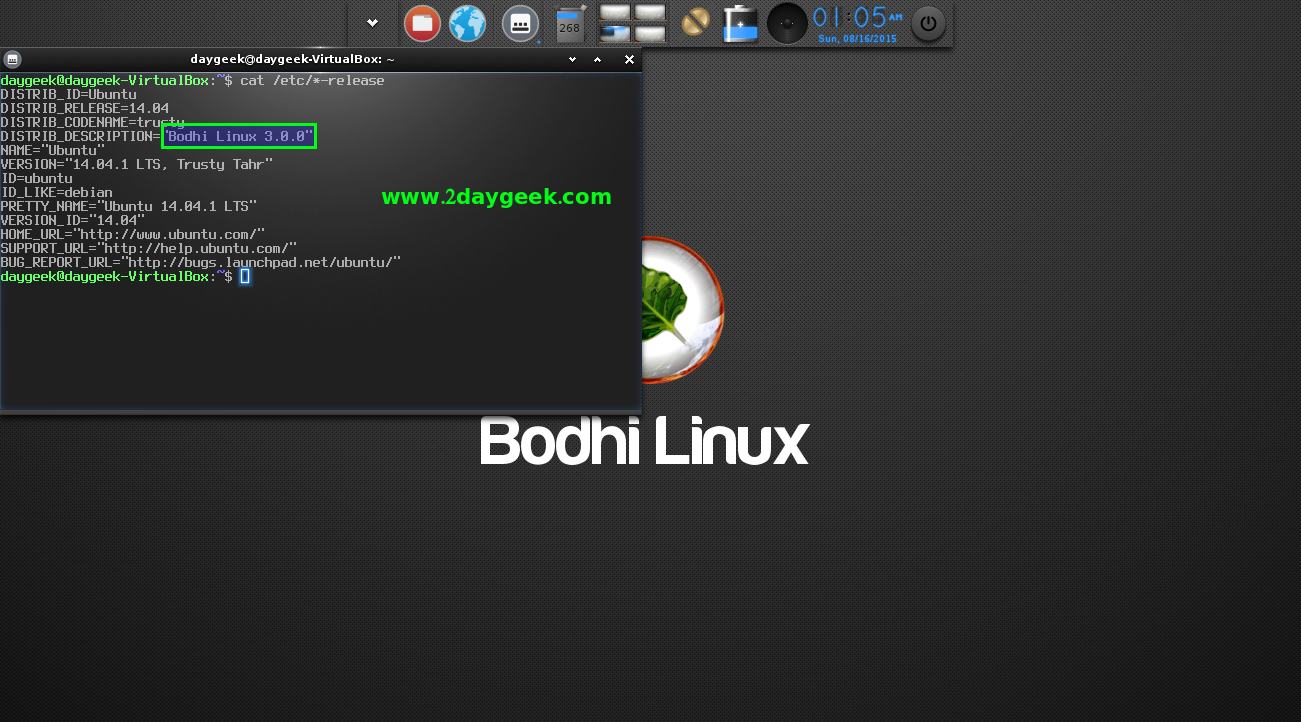Open the red file manager launcher

point(422,23)
